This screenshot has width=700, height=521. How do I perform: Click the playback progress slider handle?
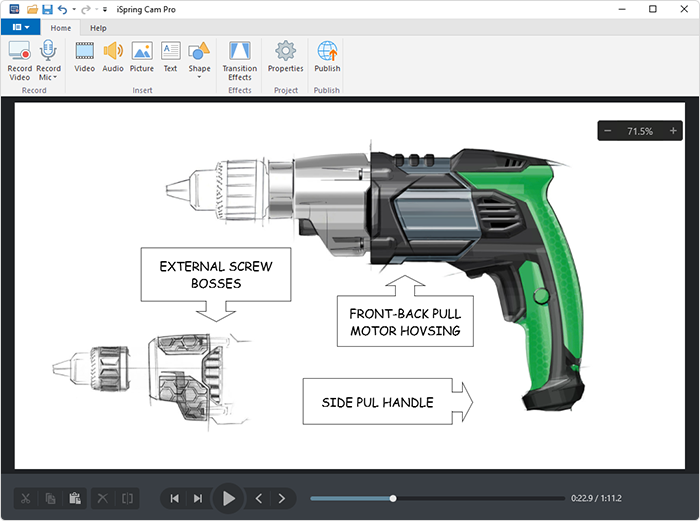393,498
